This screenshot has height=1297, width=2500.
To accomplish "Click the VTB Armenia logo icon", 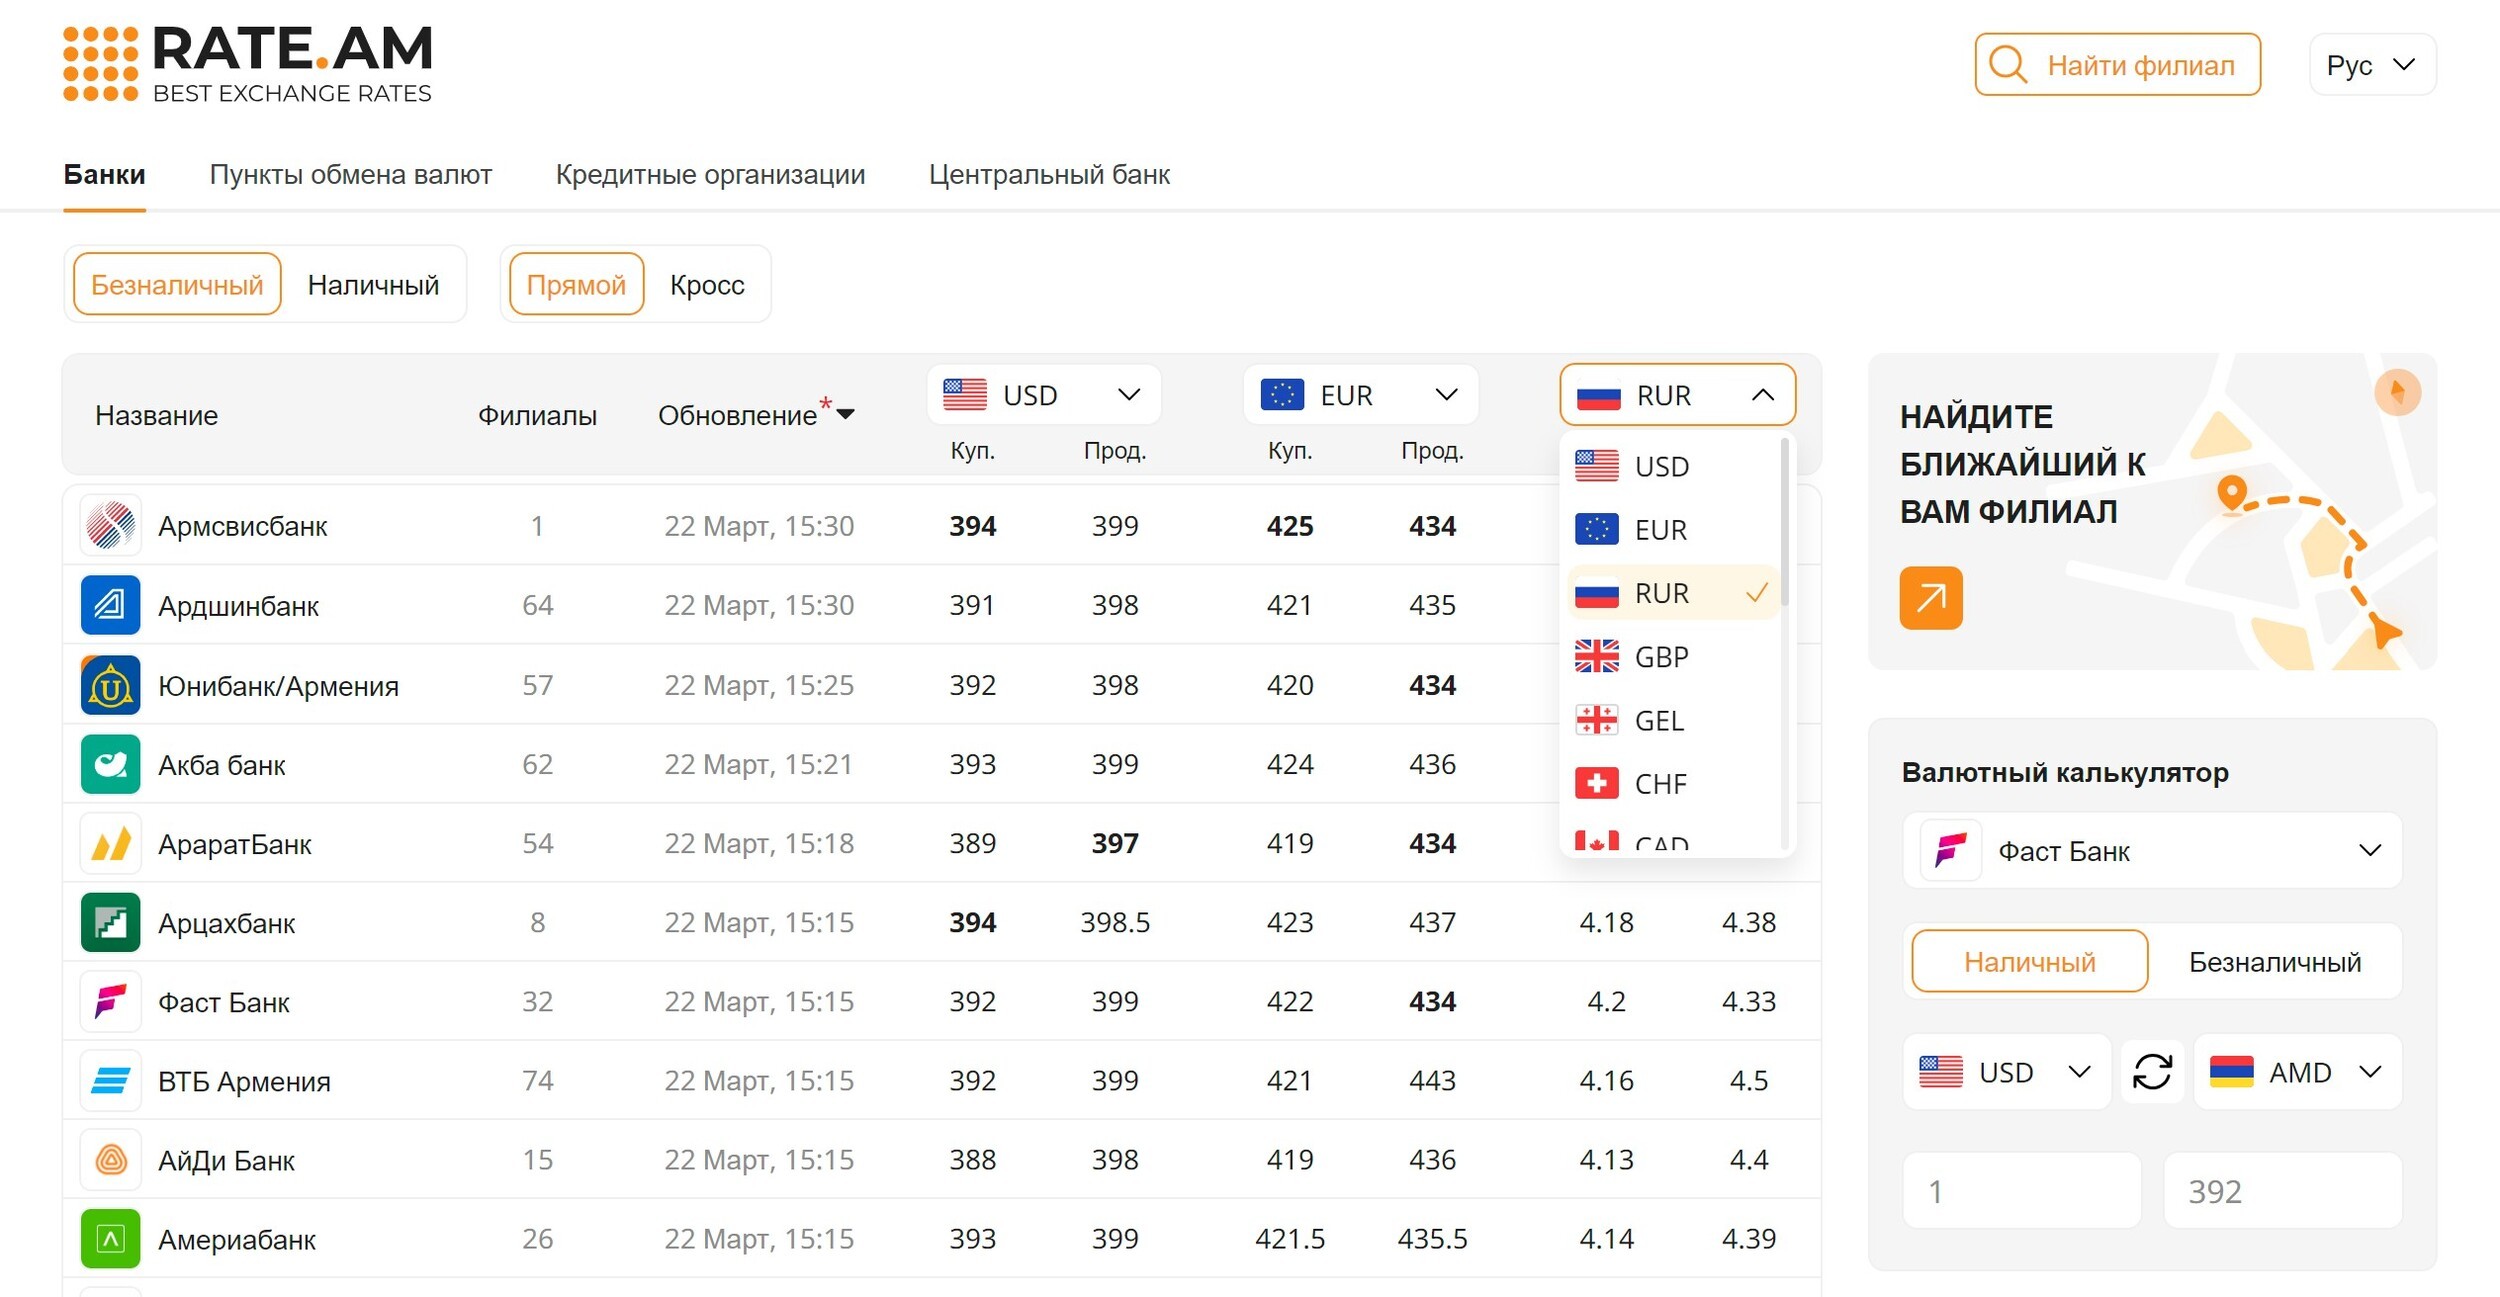I will tap(110, 1080).
